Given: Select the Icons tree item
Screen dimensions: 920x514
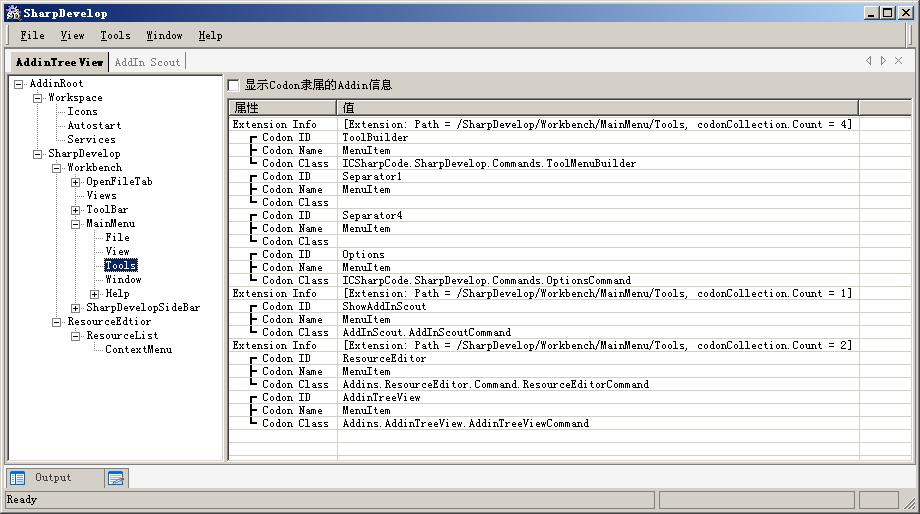Looking at the screenshot, I should (x=82, y=111).
